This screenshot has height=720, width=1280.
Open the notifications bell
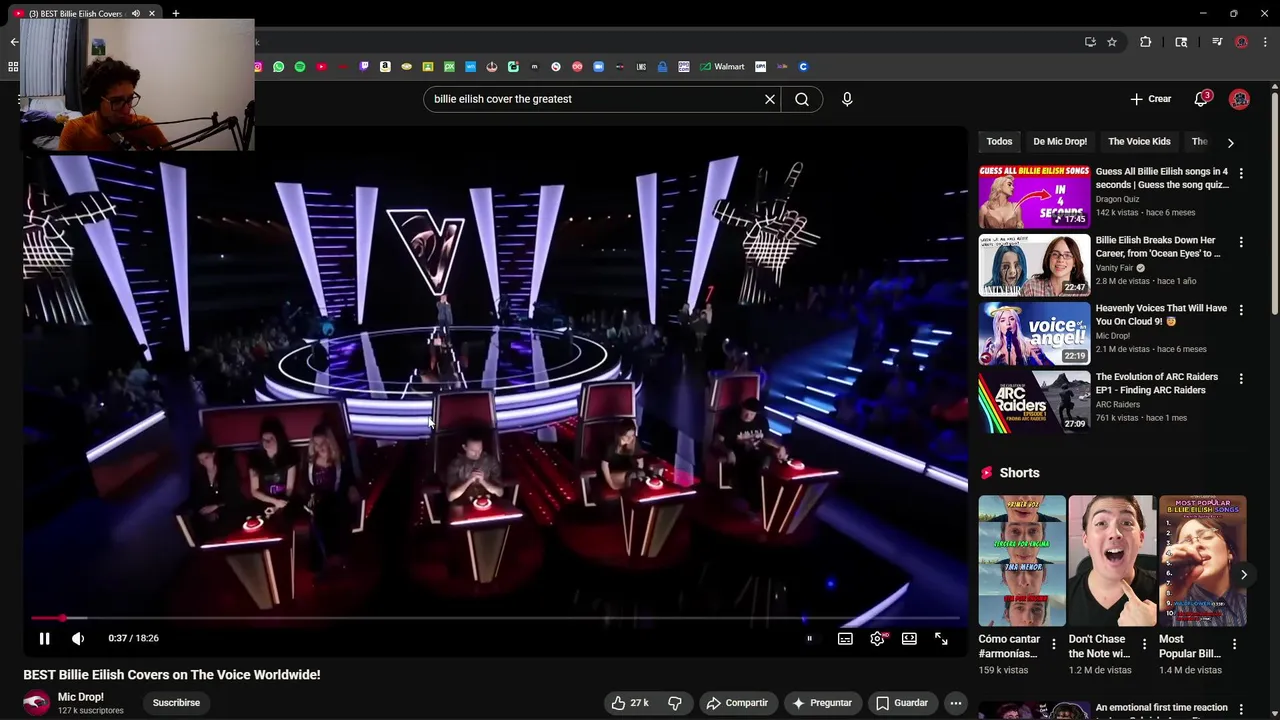click(x=1201, y=99)
